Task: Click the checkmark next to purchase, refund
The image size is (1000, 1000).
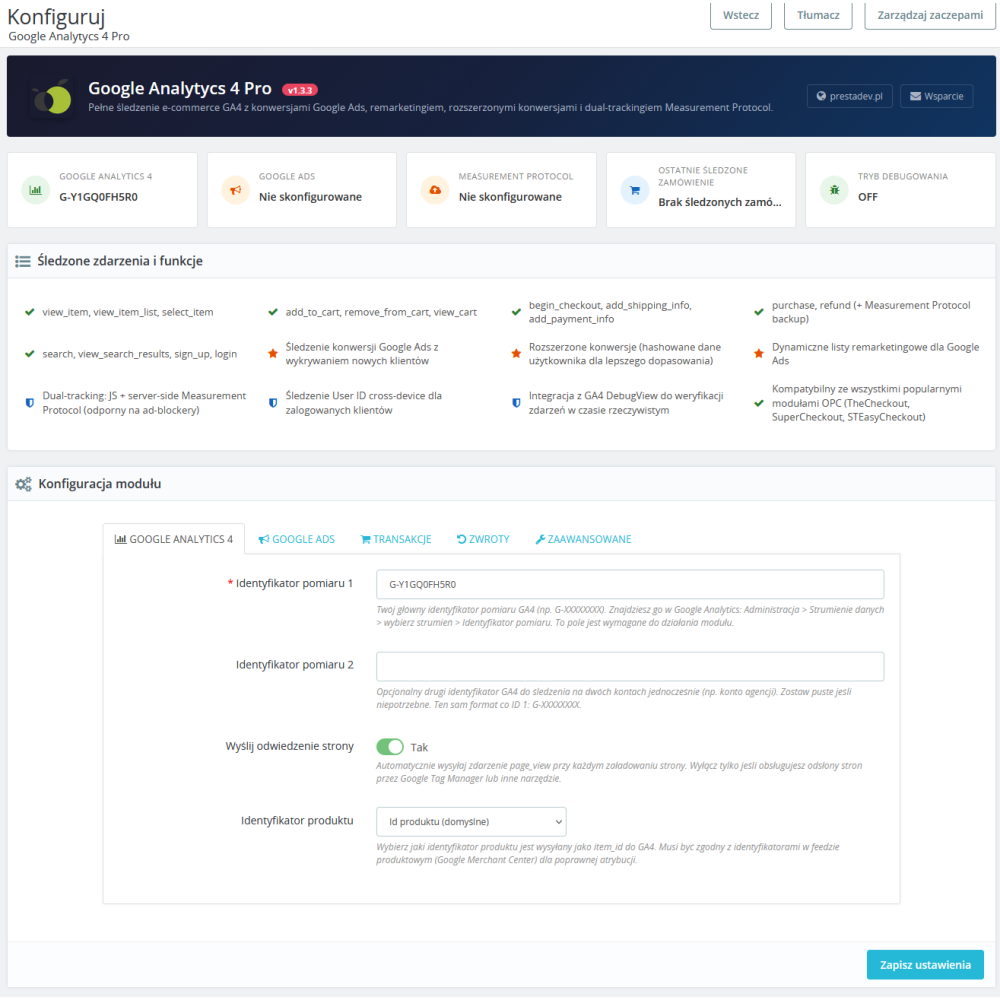Action: (759, 312)
